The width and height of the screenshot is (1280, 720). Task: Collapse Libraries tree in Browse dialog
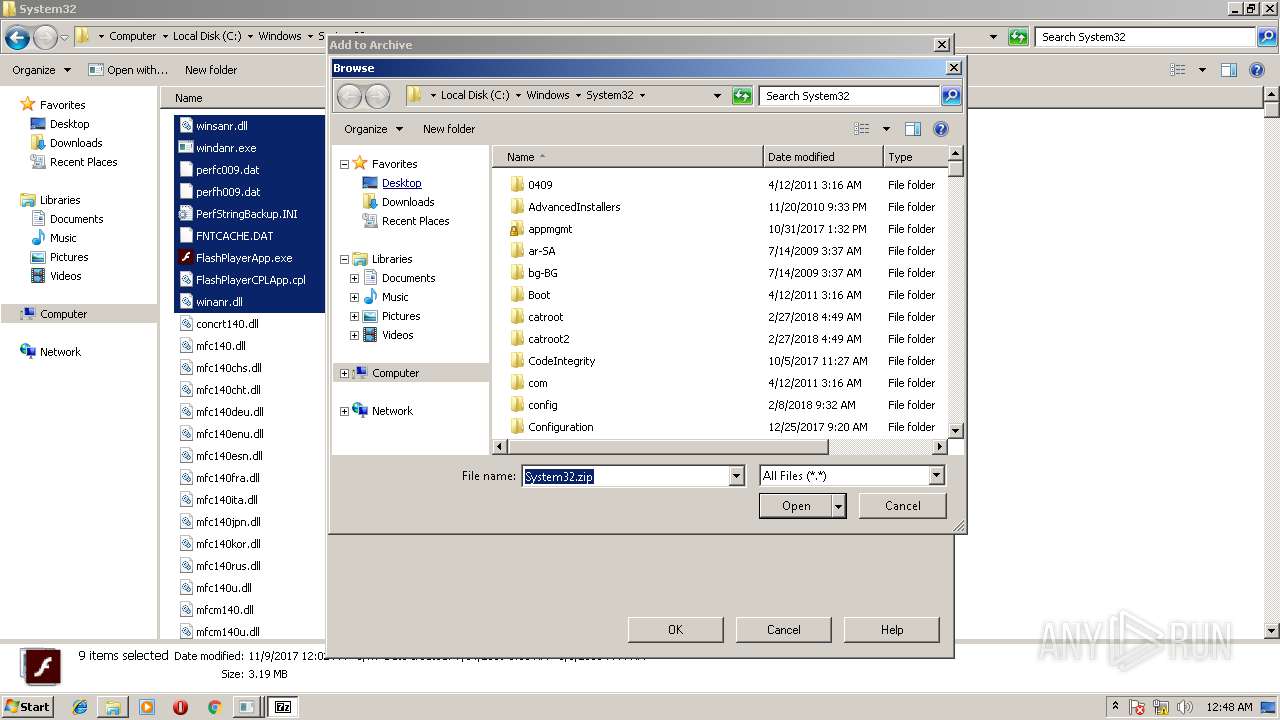click(344, 259)
